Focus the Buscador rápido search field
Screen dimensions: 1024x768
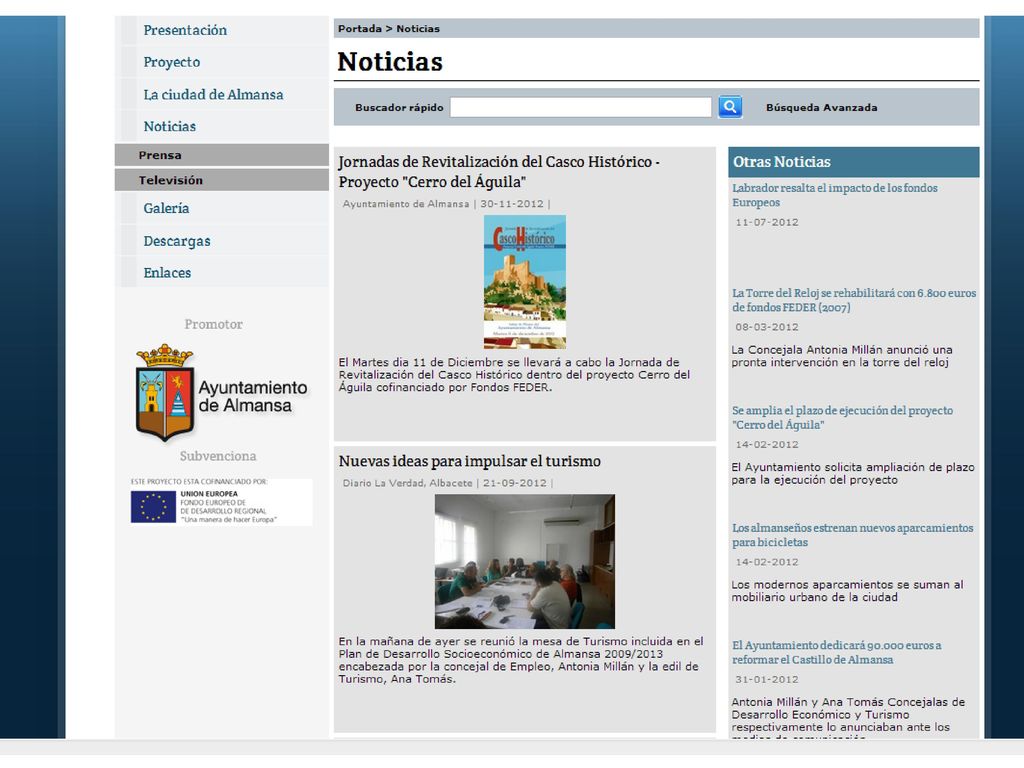(581, 107)
